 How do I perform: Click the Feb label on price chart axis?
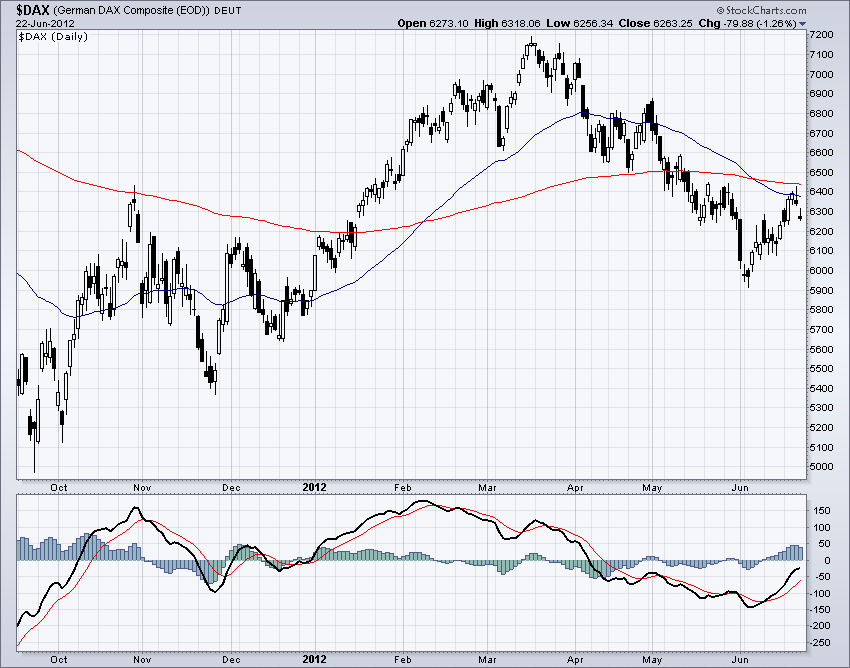(x=403, y=487)
